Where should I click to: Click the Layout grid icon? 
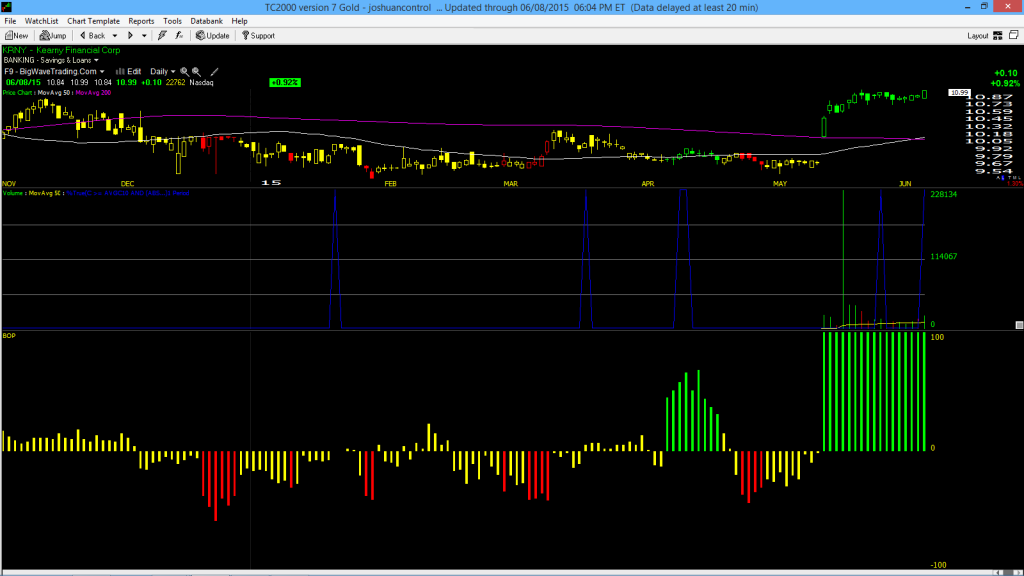pyautogui.click(x=998, y=36)
